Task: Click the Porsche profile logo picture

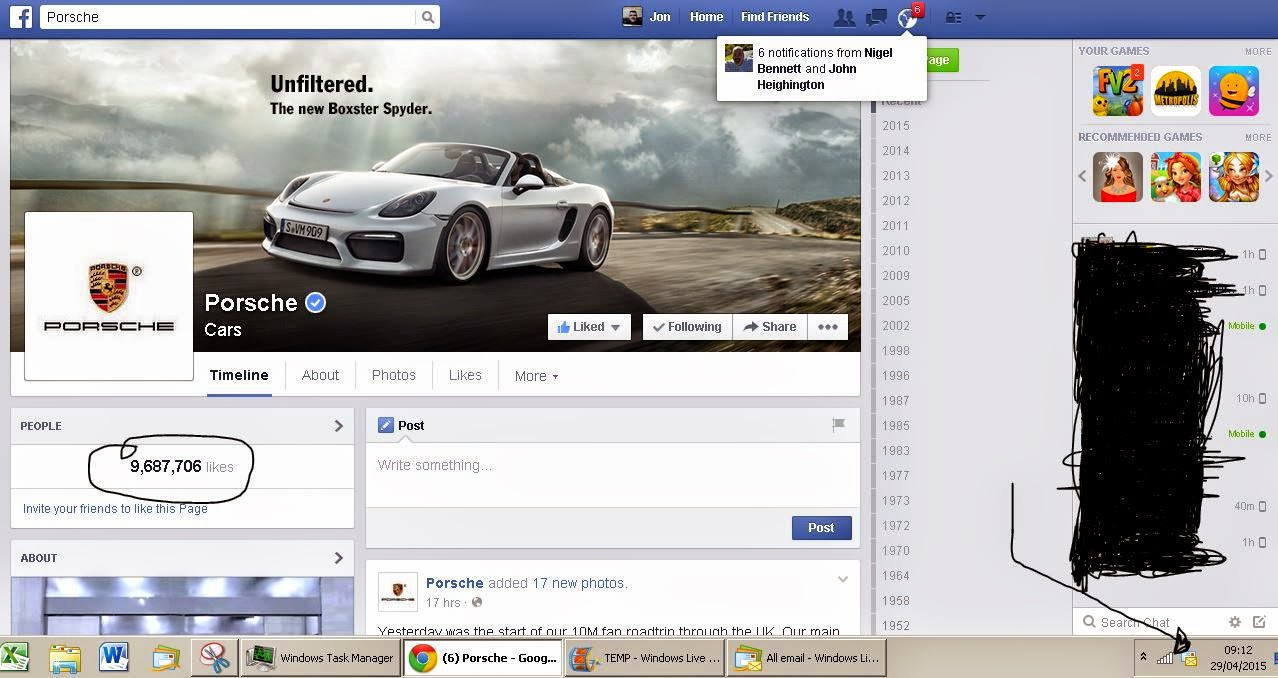Action: click(x=109, y=296)
